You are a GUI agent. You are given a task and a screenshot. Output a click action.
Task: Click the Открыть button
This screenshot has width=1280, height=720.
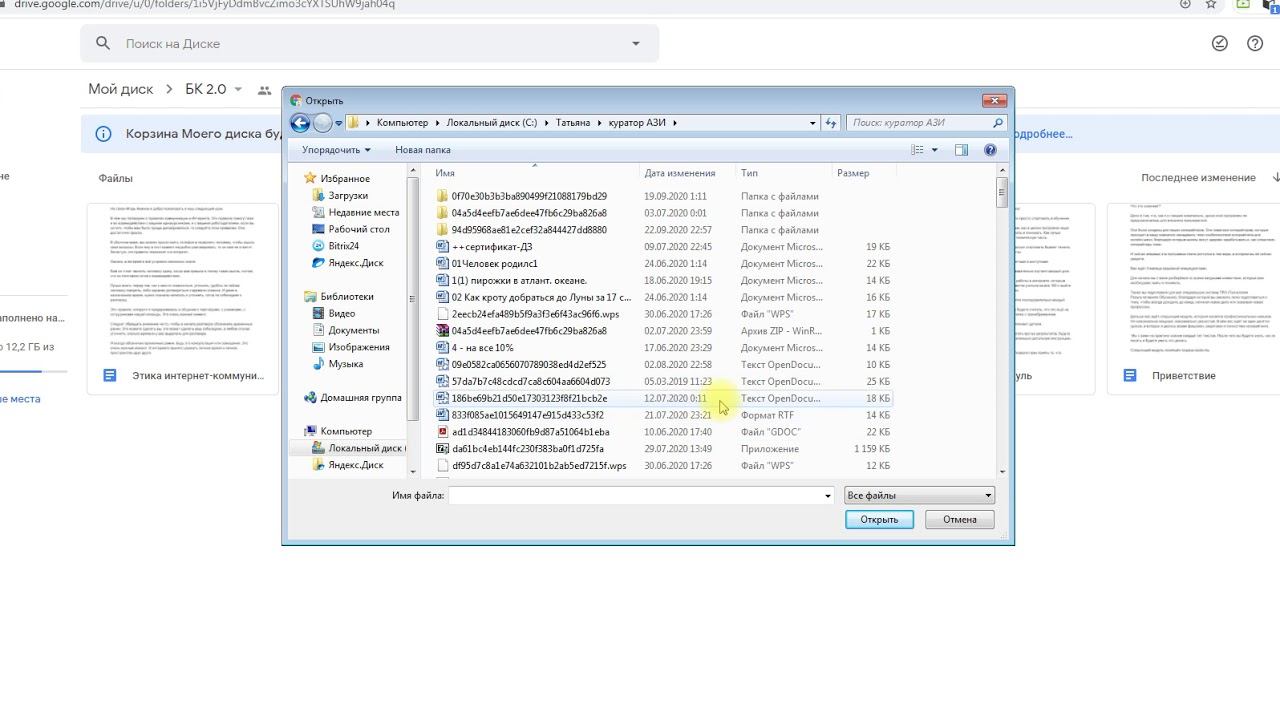[x=879, y=519]
